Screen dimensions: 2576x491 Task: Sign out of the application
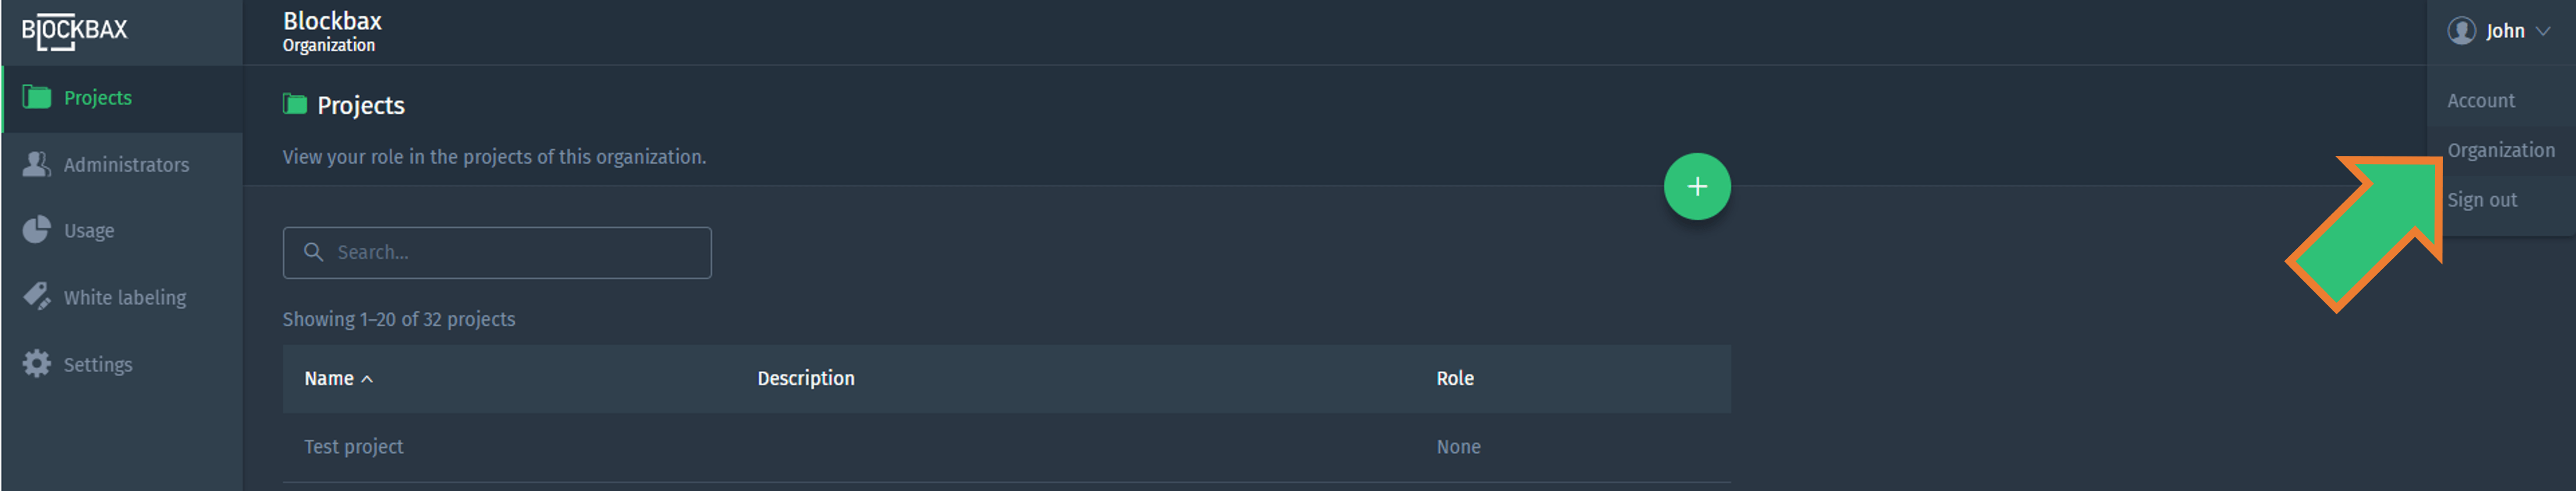tap(2483, 199)
